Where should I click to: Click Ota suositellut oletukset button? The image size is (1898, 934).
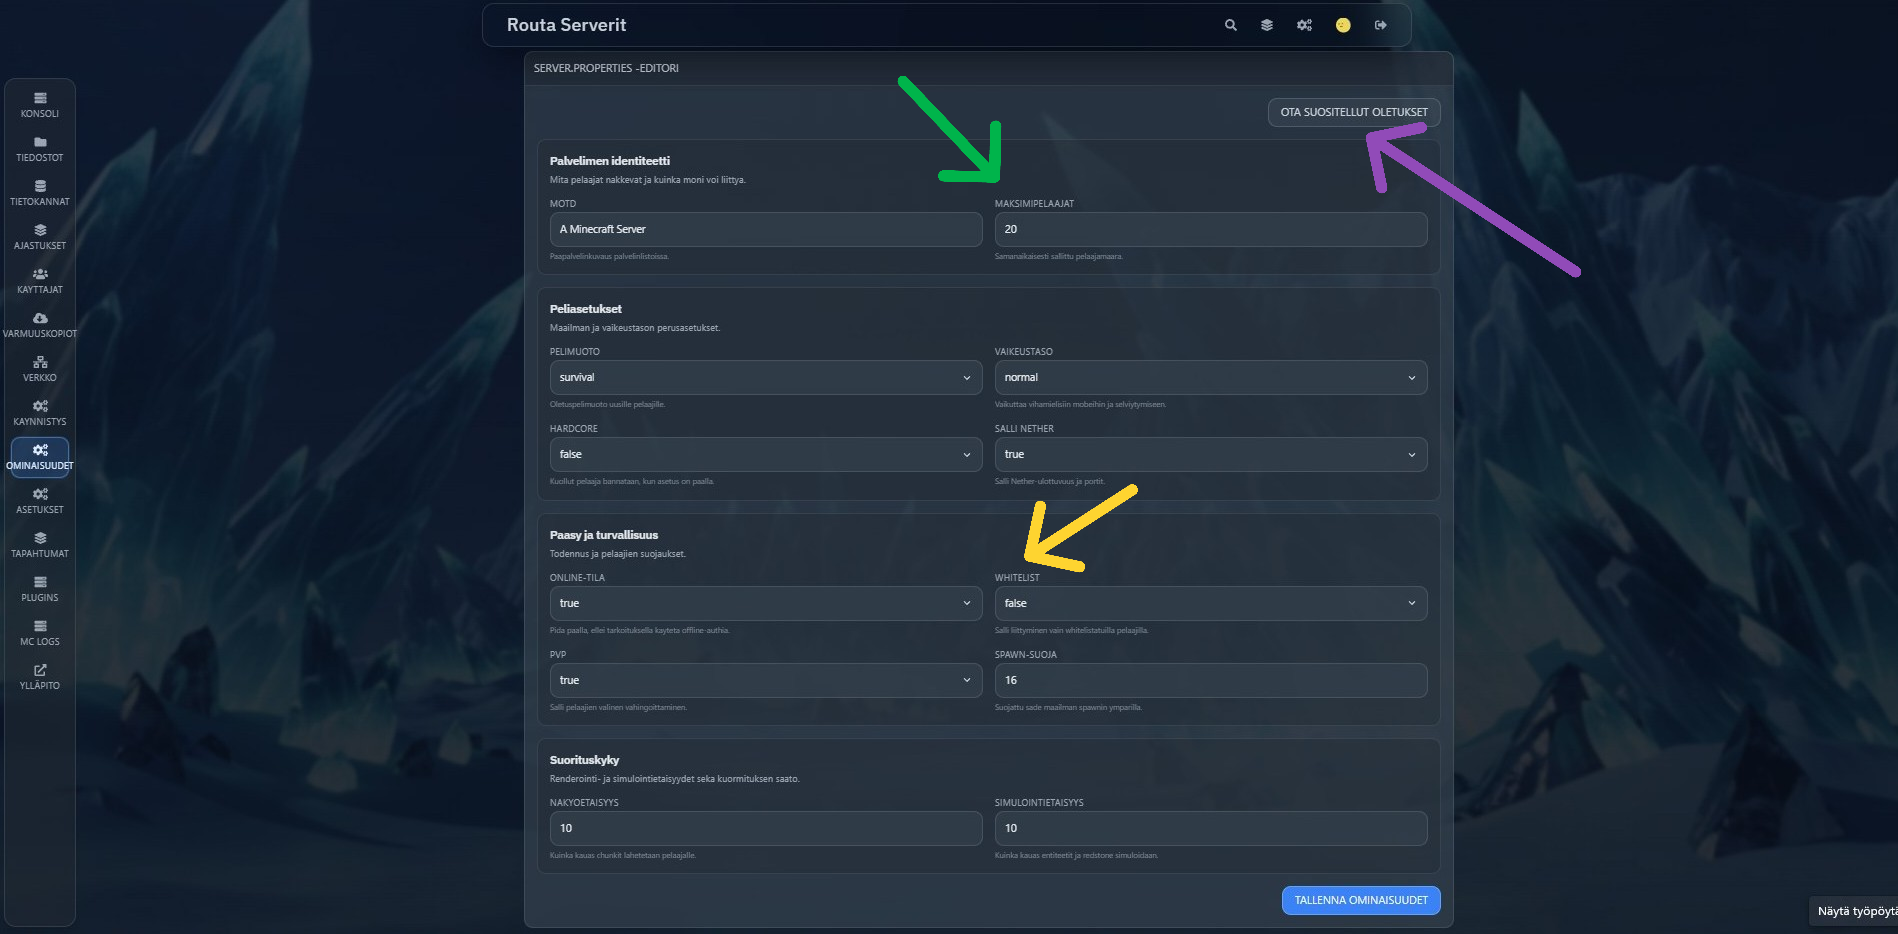click(1353, 112)
